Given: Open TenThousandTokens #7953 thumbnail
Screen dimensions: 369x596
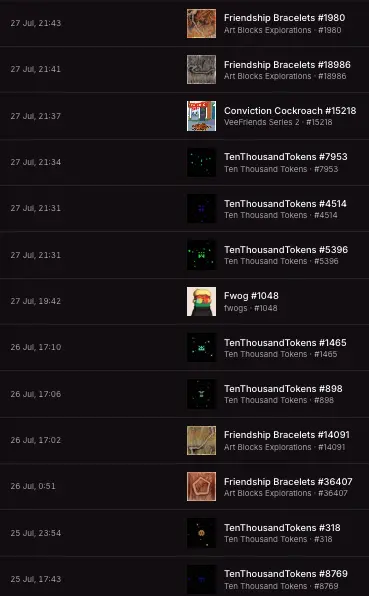Looking at the screenshot, I should pyautogui.click(x=201, y=162).
